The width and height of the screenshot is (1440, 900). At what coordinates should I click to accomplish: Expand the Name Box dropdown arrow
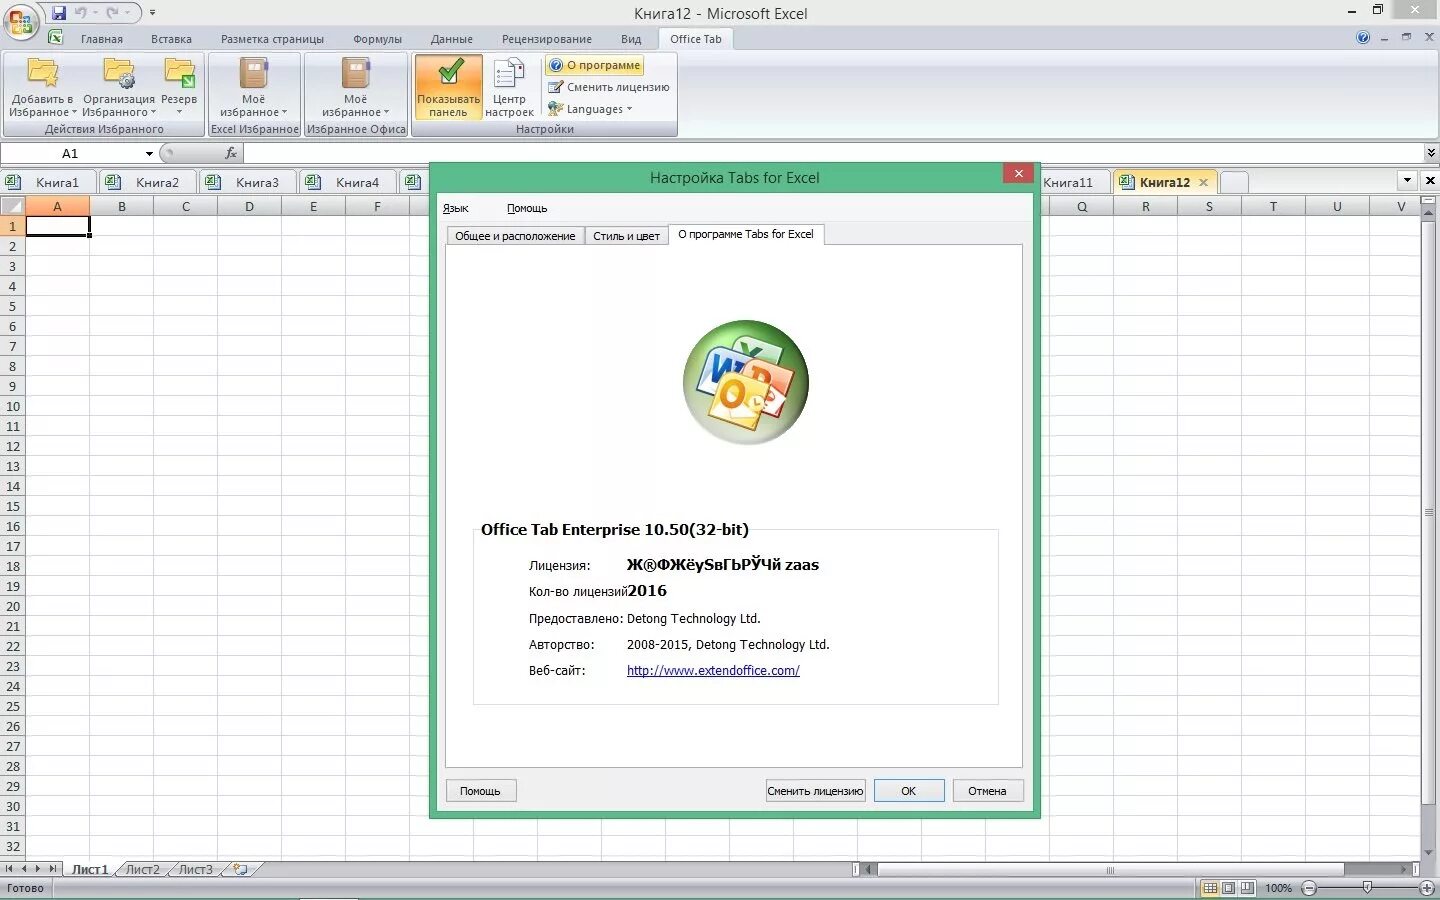[x=149, y=153]
